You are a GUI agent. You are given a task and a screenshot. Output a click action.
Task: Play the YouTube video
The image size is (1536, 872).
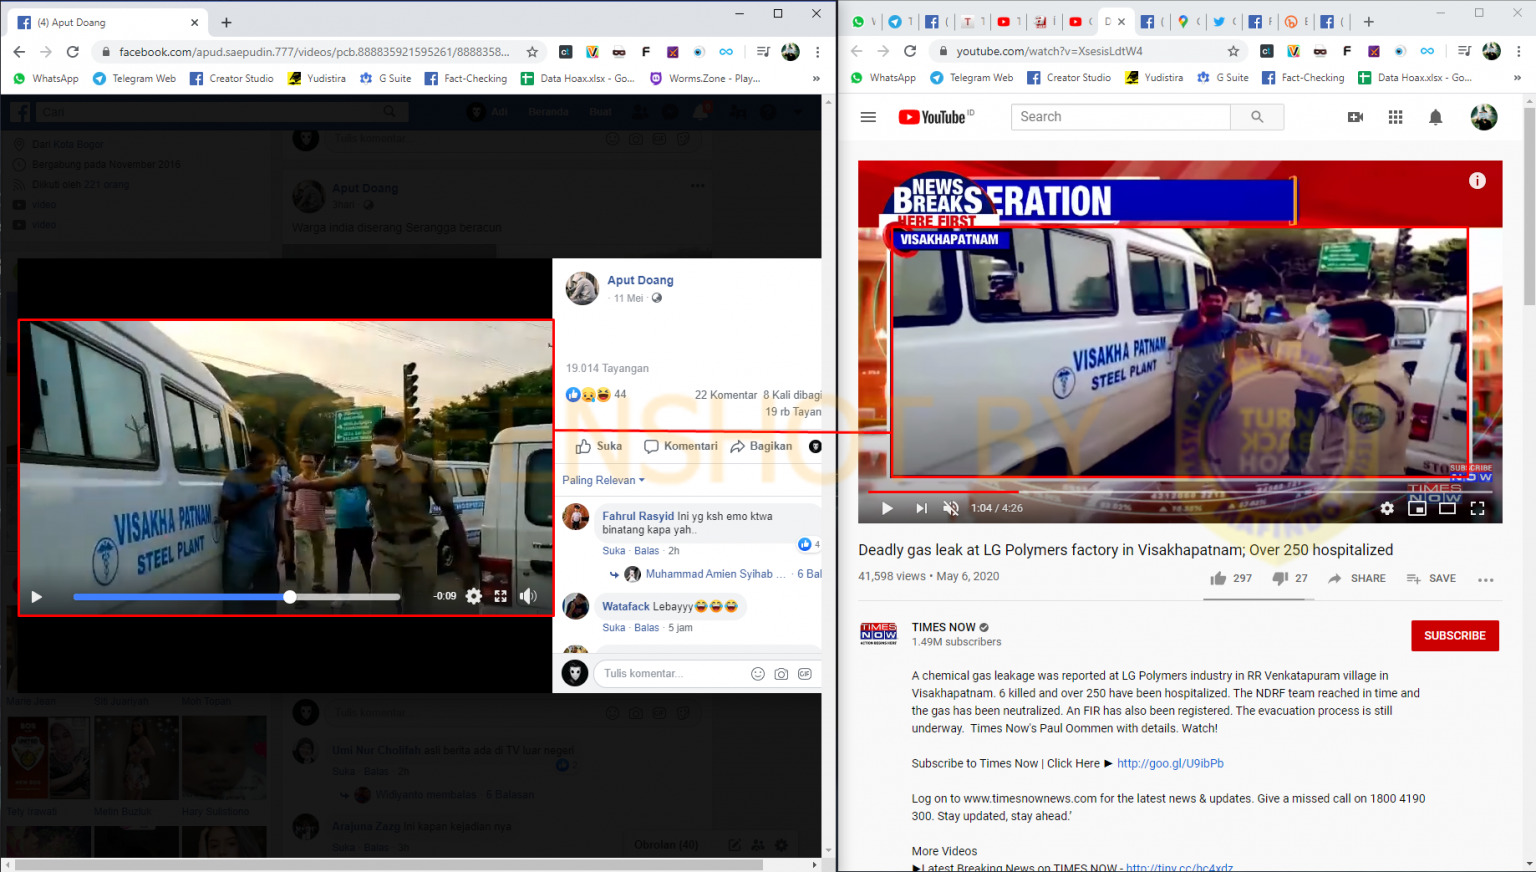pos(887,508)
